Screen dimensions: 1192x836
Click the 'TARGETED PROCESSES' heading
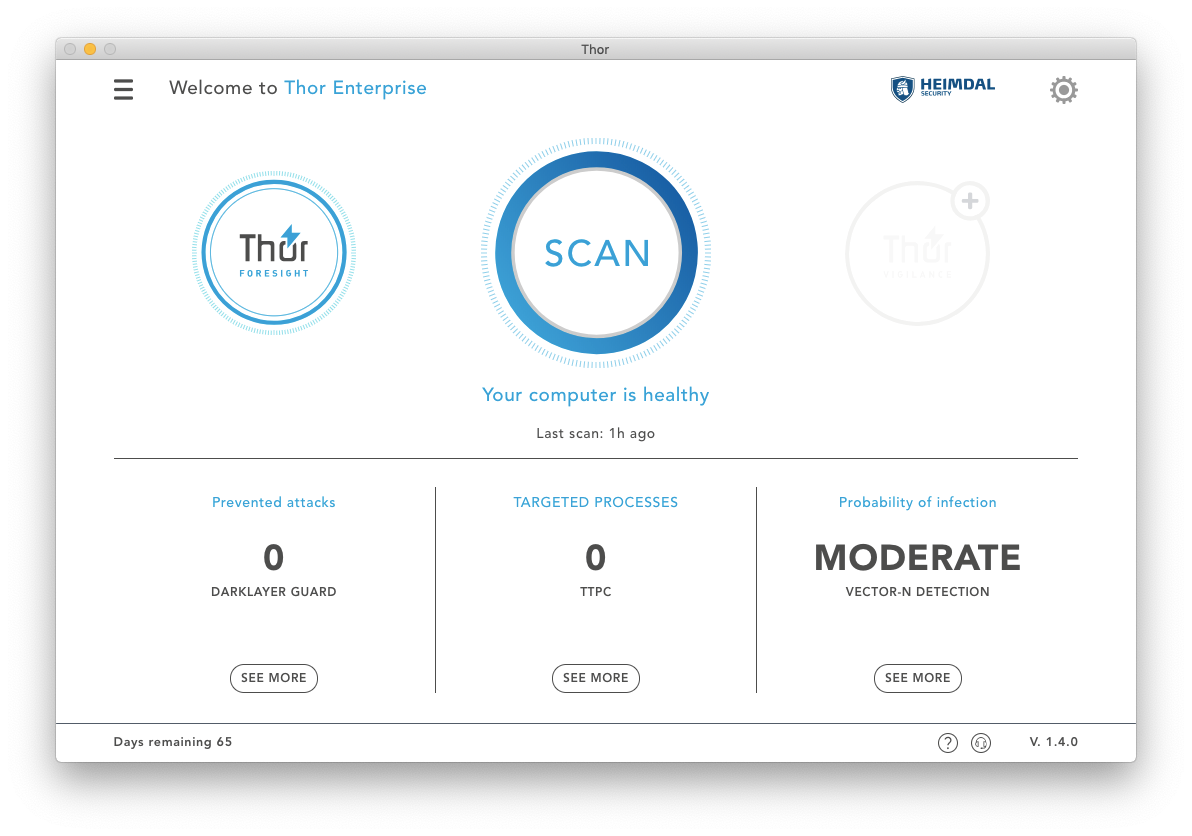(x=596, y=502)
